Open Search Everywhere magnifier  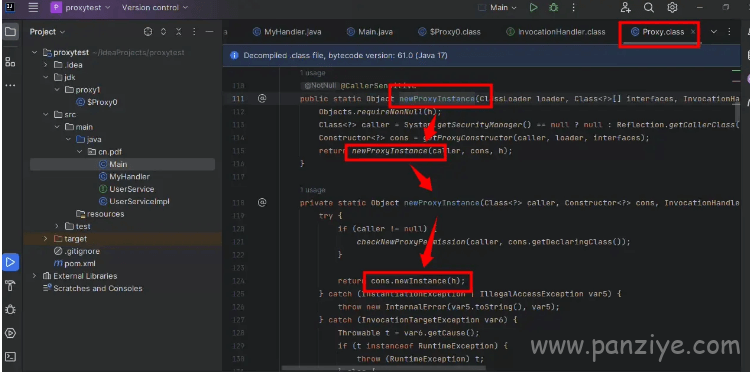(649, 8)
